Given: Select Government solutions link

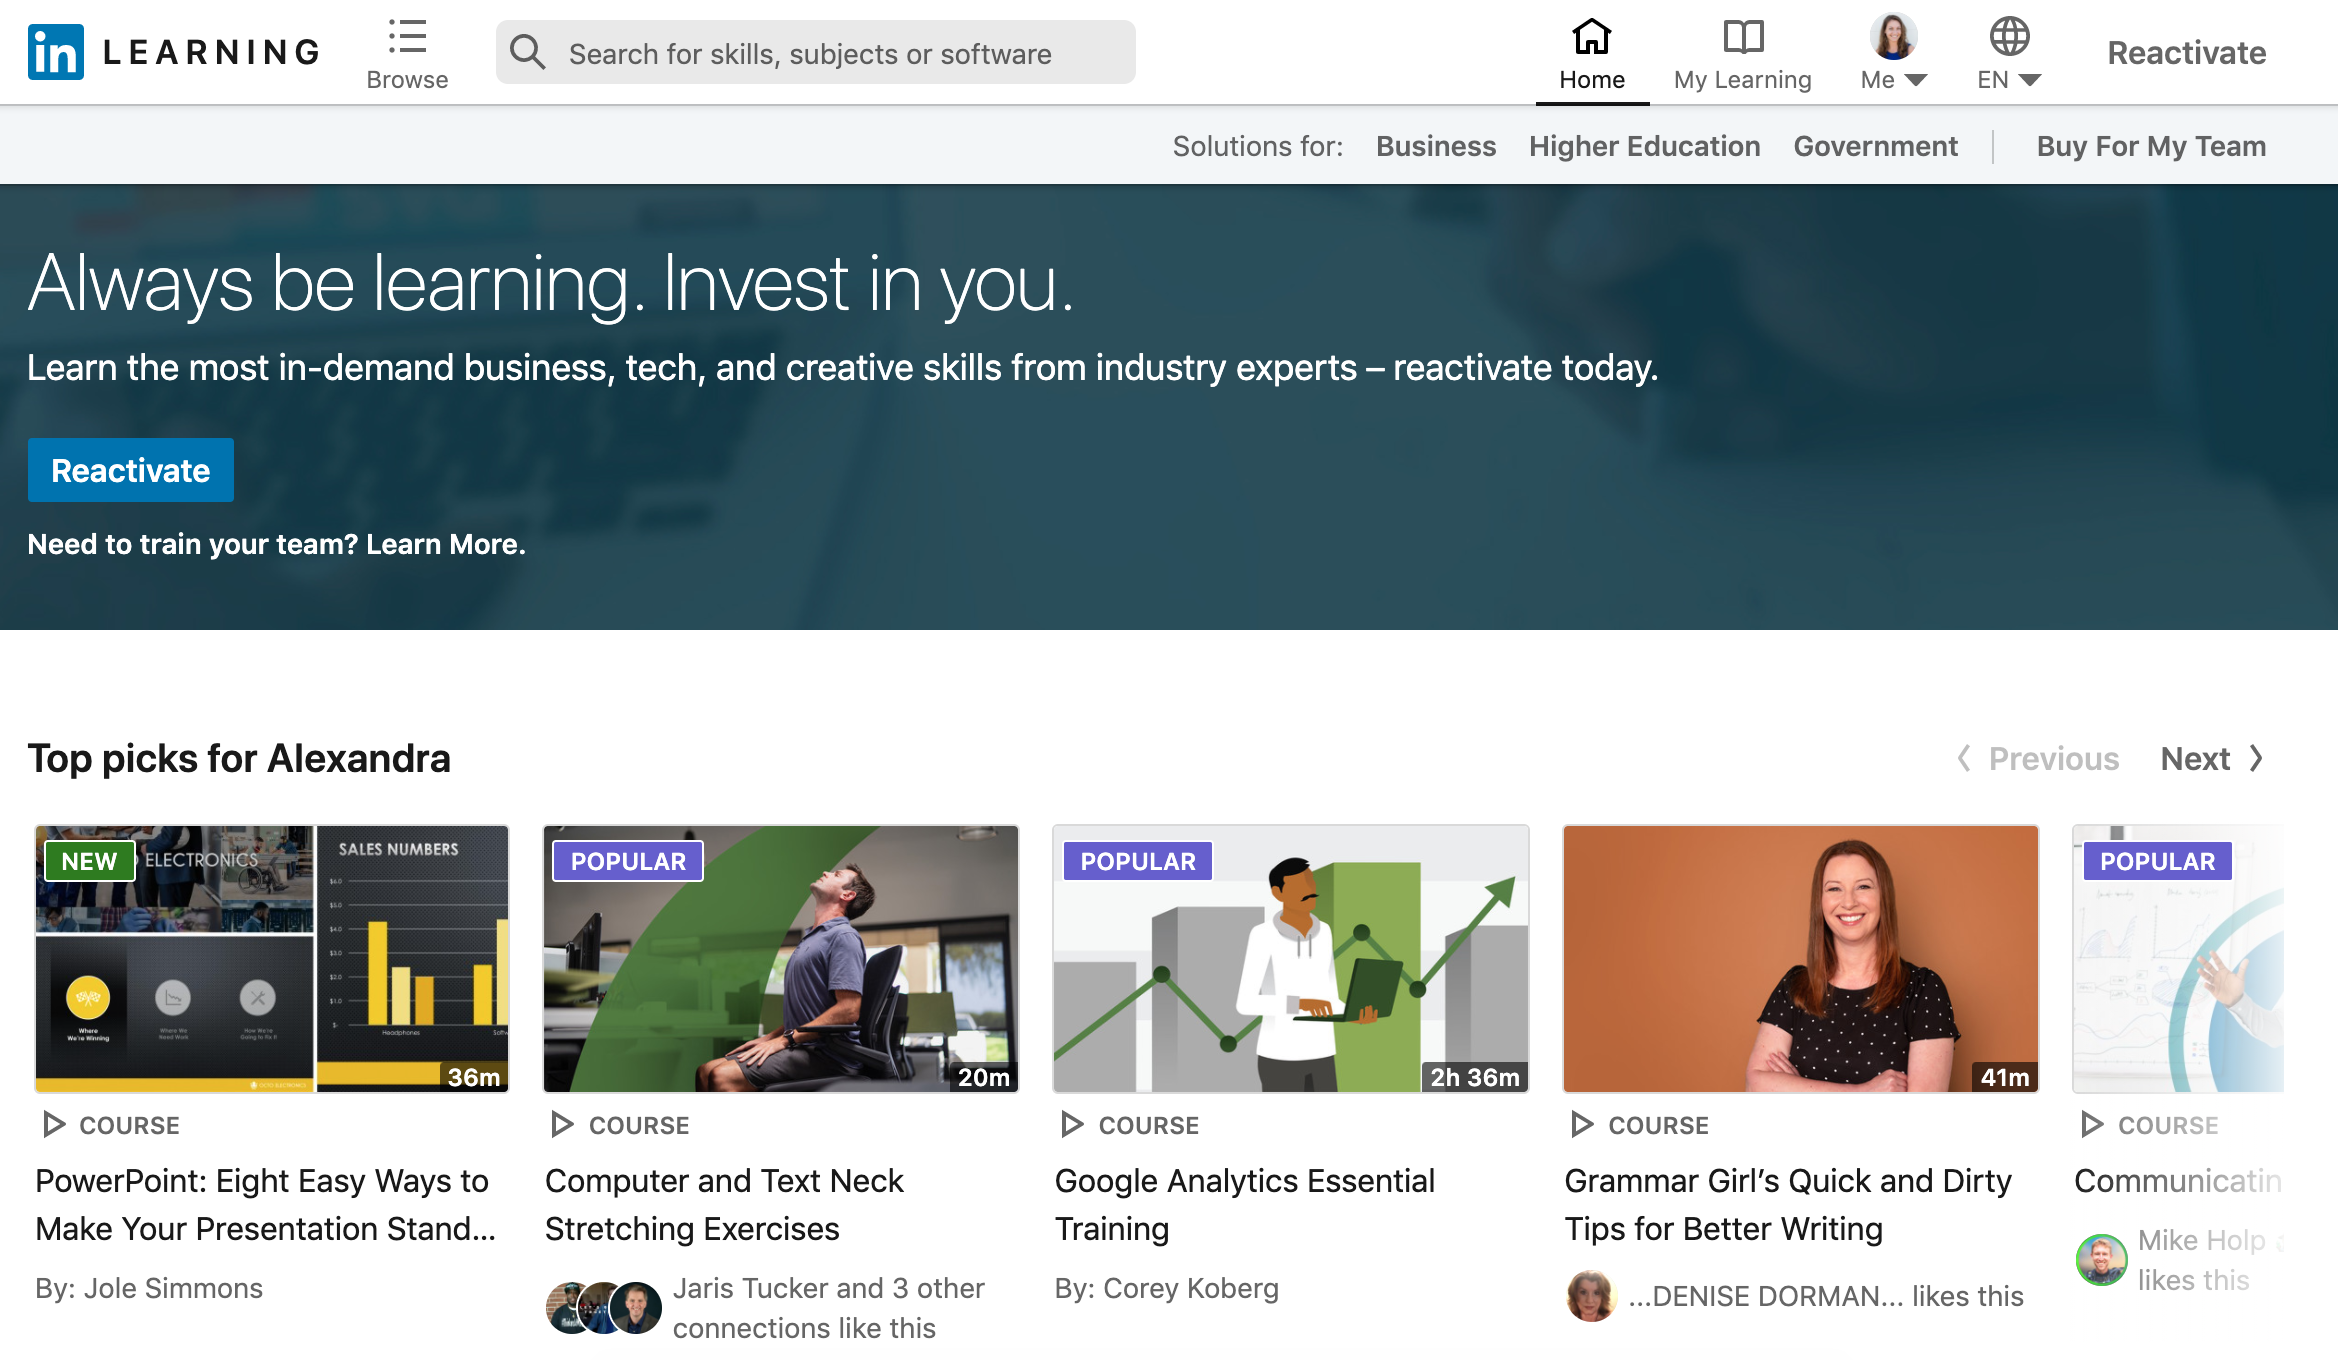Looking at the screenshot, I should tap(1875, 146).
